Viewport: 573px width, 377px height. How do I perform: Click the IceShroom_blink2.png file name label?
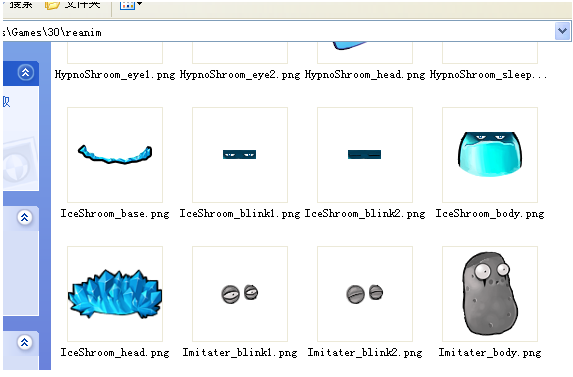365,214
